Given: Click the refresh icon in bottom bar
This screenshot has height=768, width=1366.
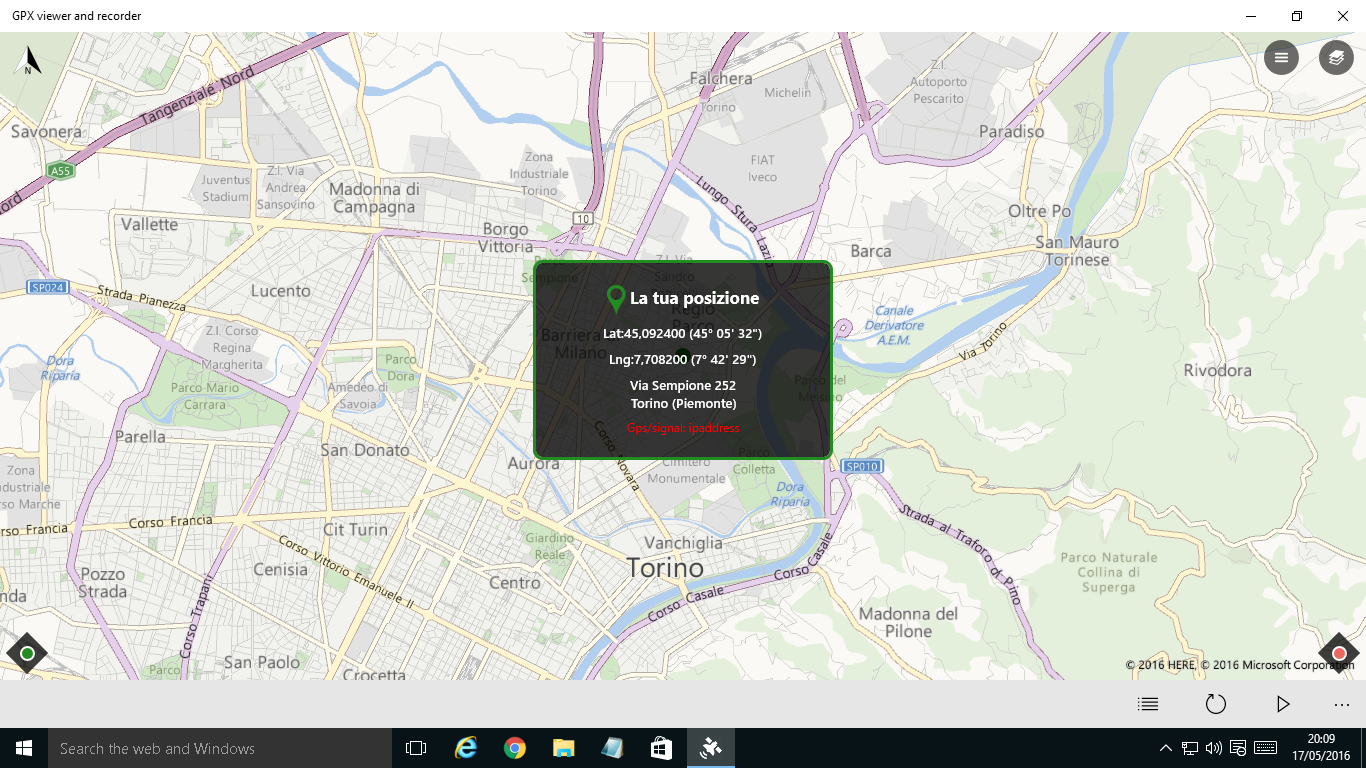Looking at the screenshot, I should click(1215, 704).
